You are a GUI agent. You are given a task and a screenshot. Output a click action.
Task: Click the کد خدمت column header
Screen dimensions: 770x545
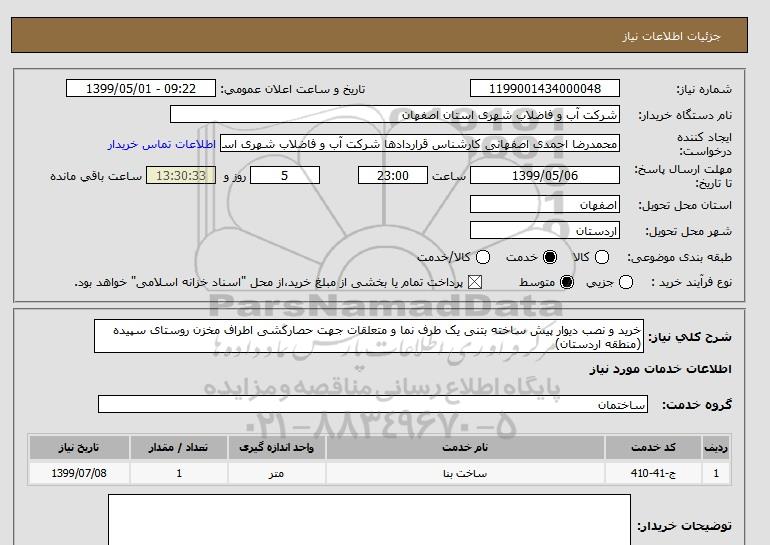point(653,447)
